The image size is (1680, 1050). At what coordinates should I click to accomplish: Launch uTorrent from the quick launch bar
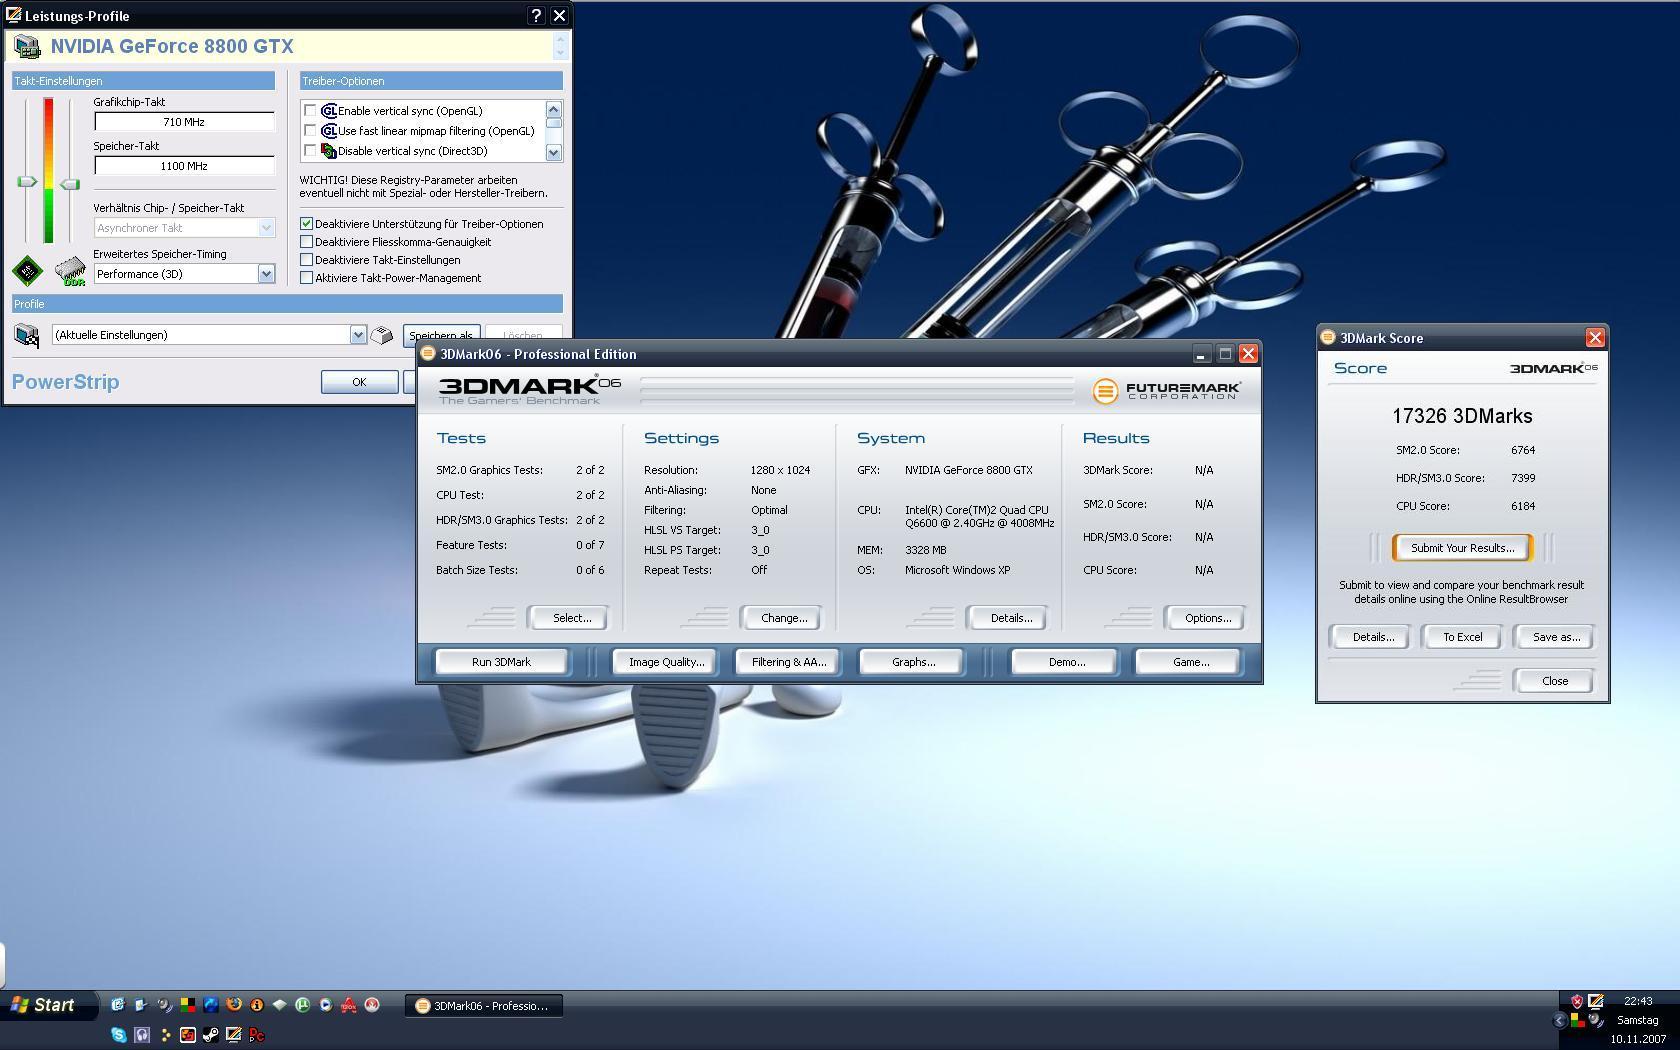click(x=303, y=1004)
